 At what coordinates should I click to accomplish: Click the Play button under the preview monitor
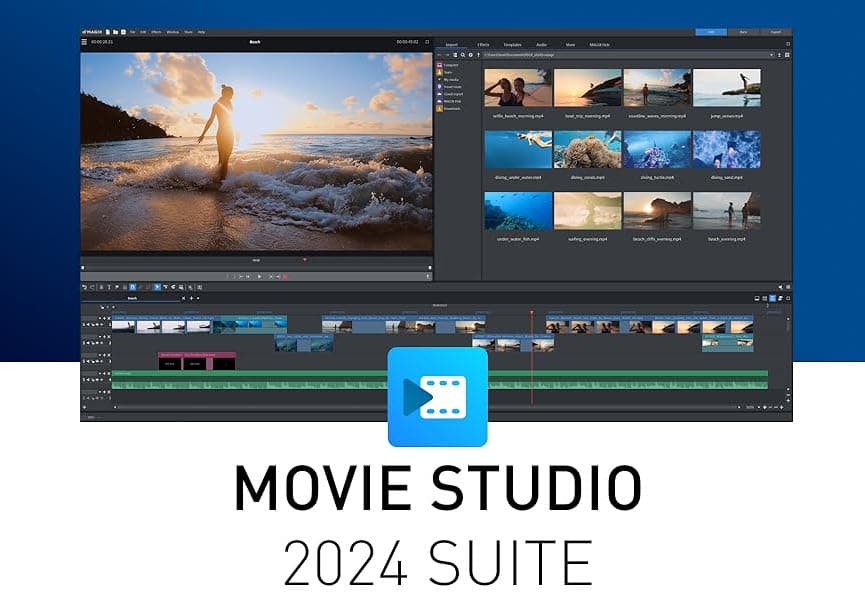259,276
